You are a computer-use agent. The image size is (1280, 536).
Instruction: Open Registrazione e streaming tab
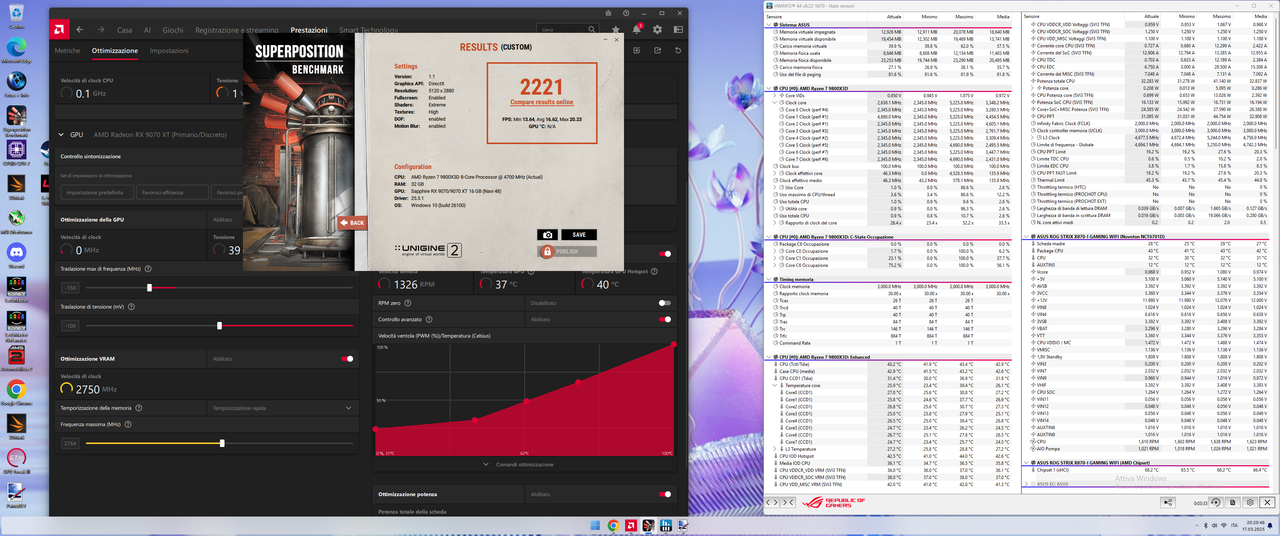click(237, 30)
